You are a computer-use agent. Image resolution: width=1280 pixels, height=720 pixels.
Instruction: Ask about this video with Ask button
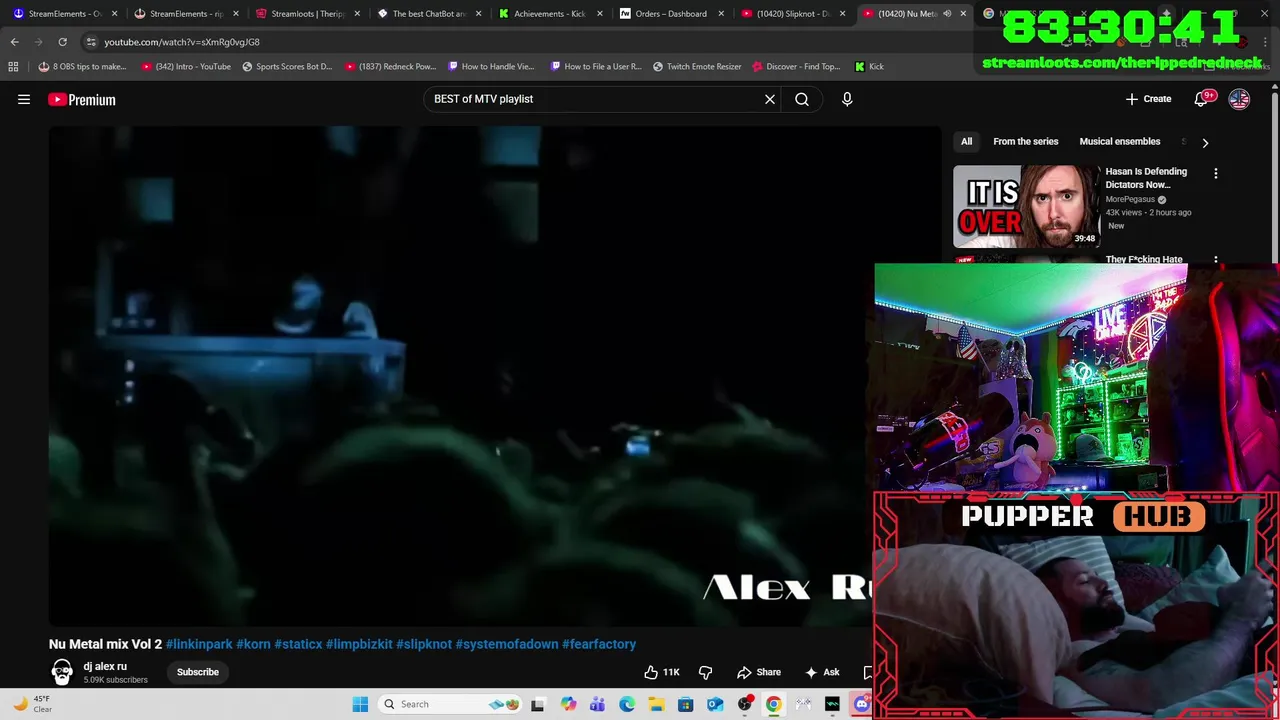tap(822, 672)
